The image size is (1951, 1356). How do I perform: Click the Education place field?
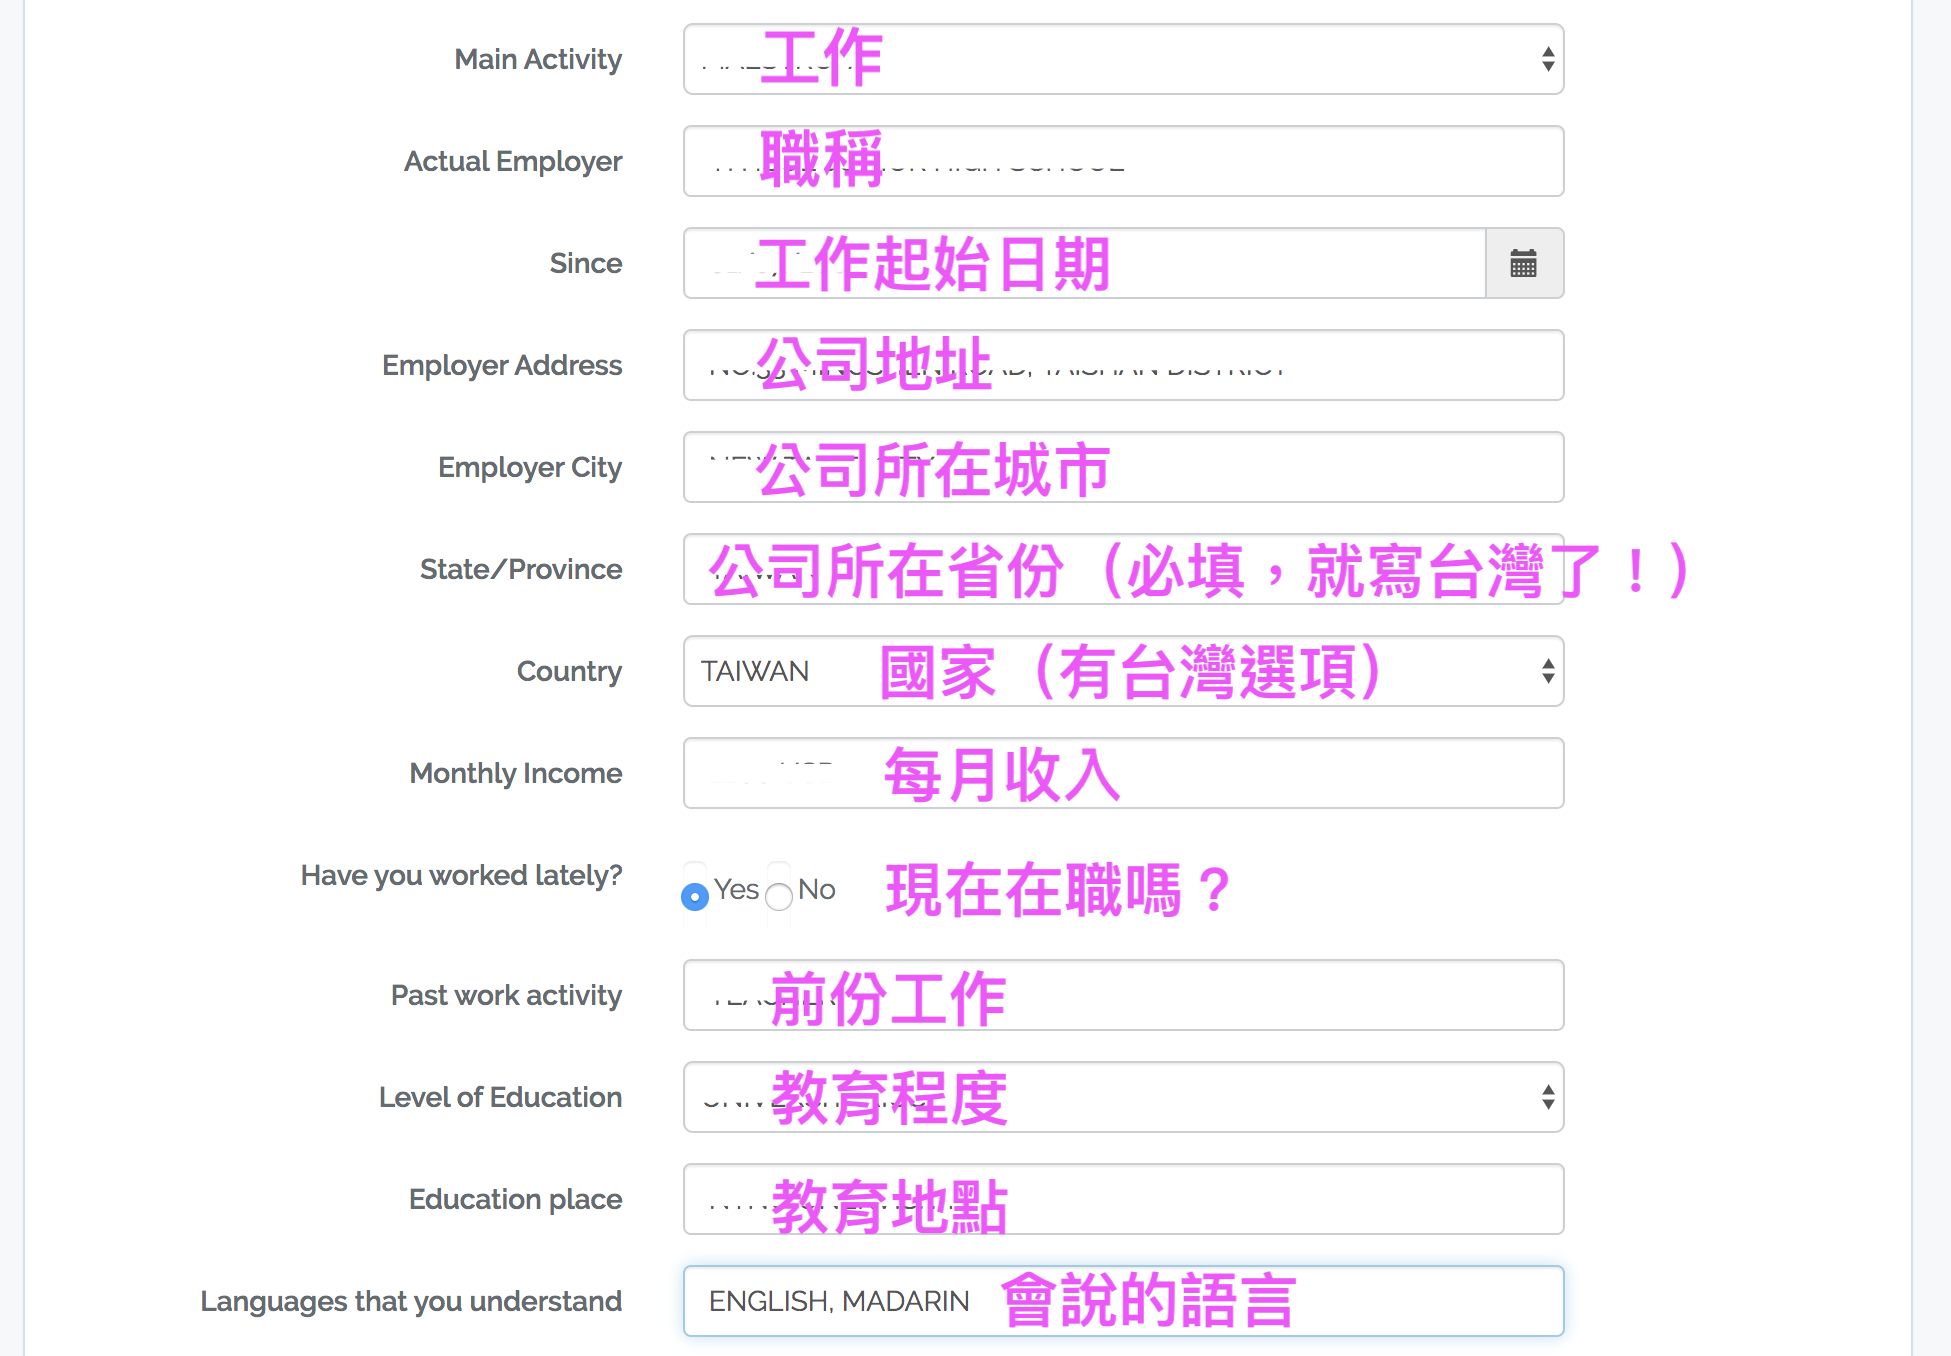pos(1123,1200)
